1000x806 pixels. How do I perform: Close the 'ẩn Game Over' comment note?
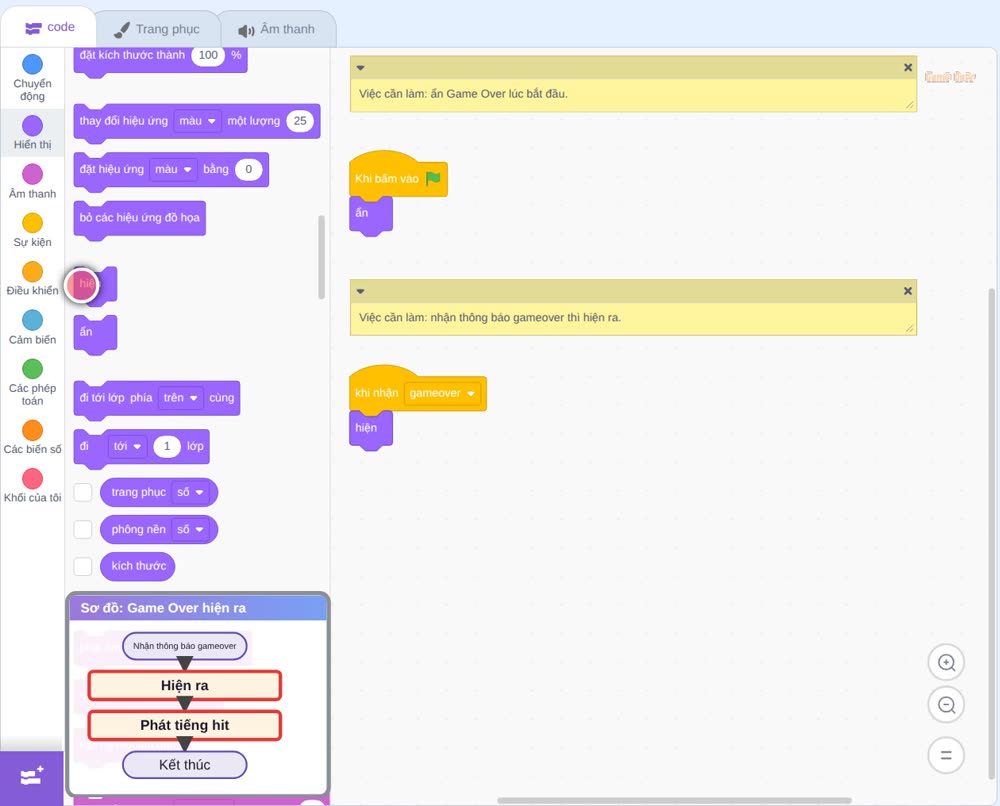908,68
